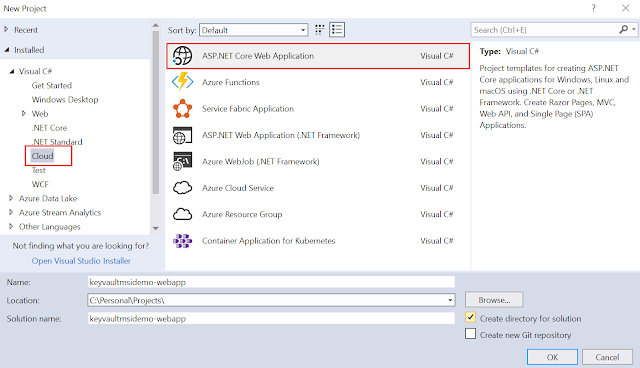
Task: Click the Azure WebJob template icon
Action: tap(182, 162)
